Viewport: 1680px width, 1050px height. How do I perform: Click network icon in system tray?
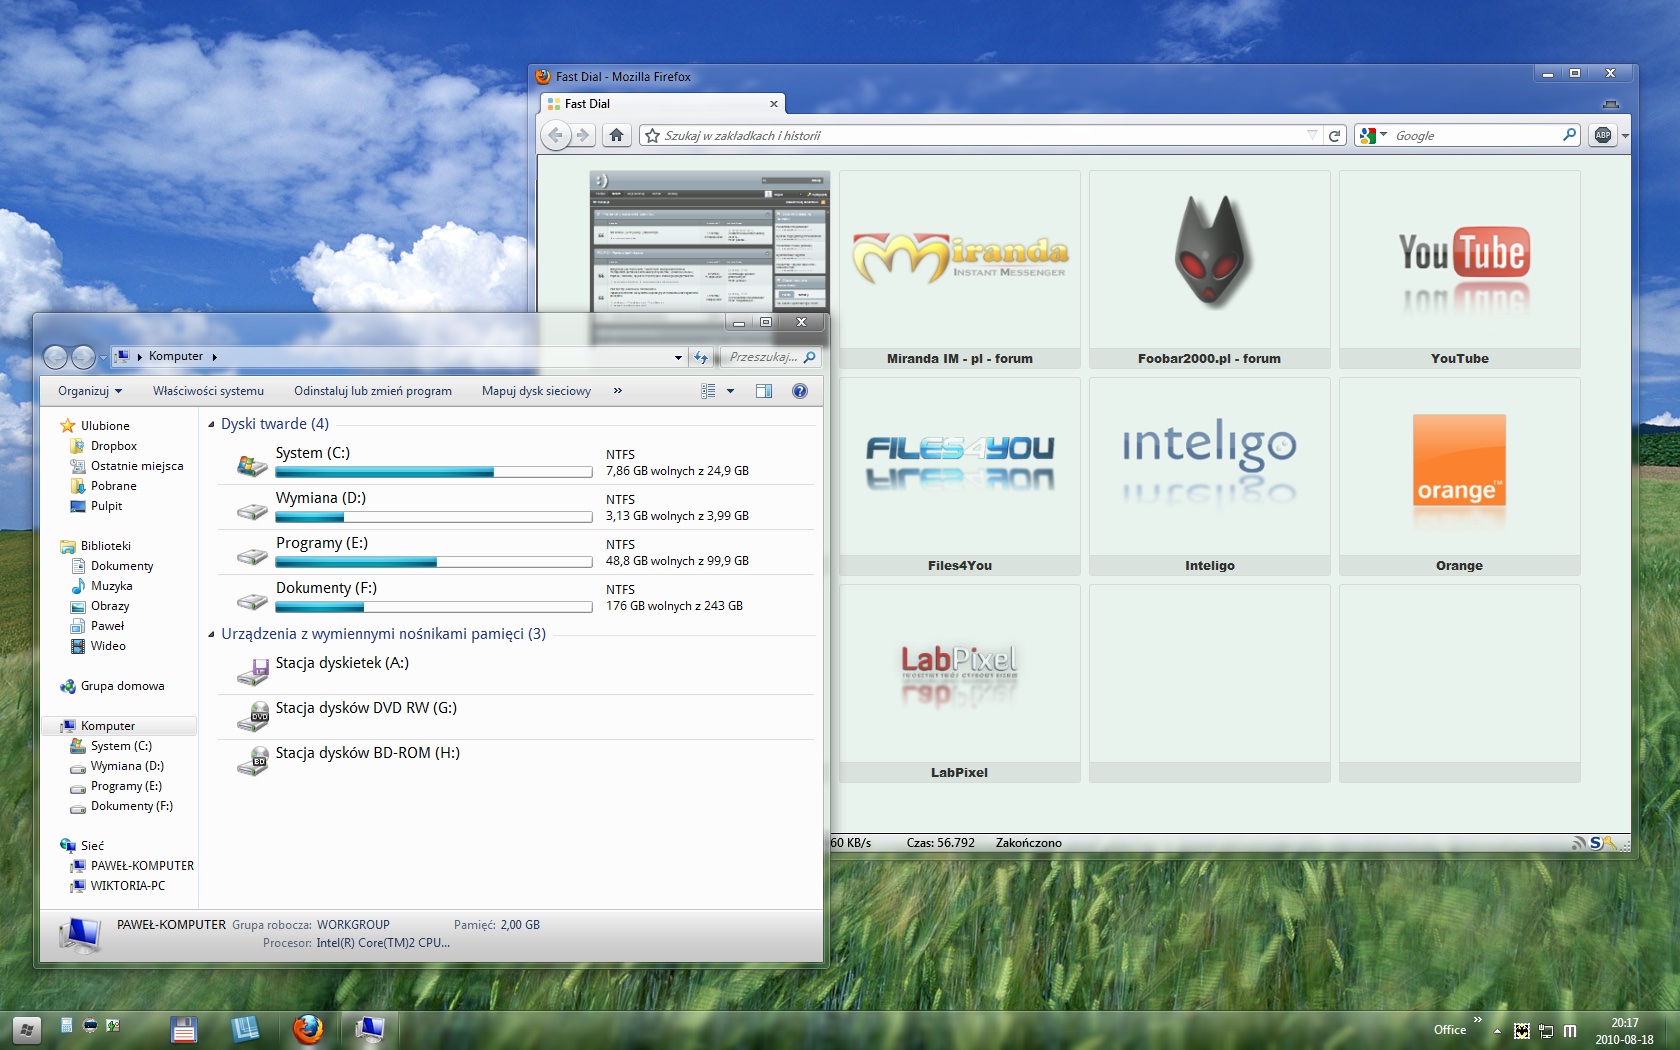point(1546,1031)
